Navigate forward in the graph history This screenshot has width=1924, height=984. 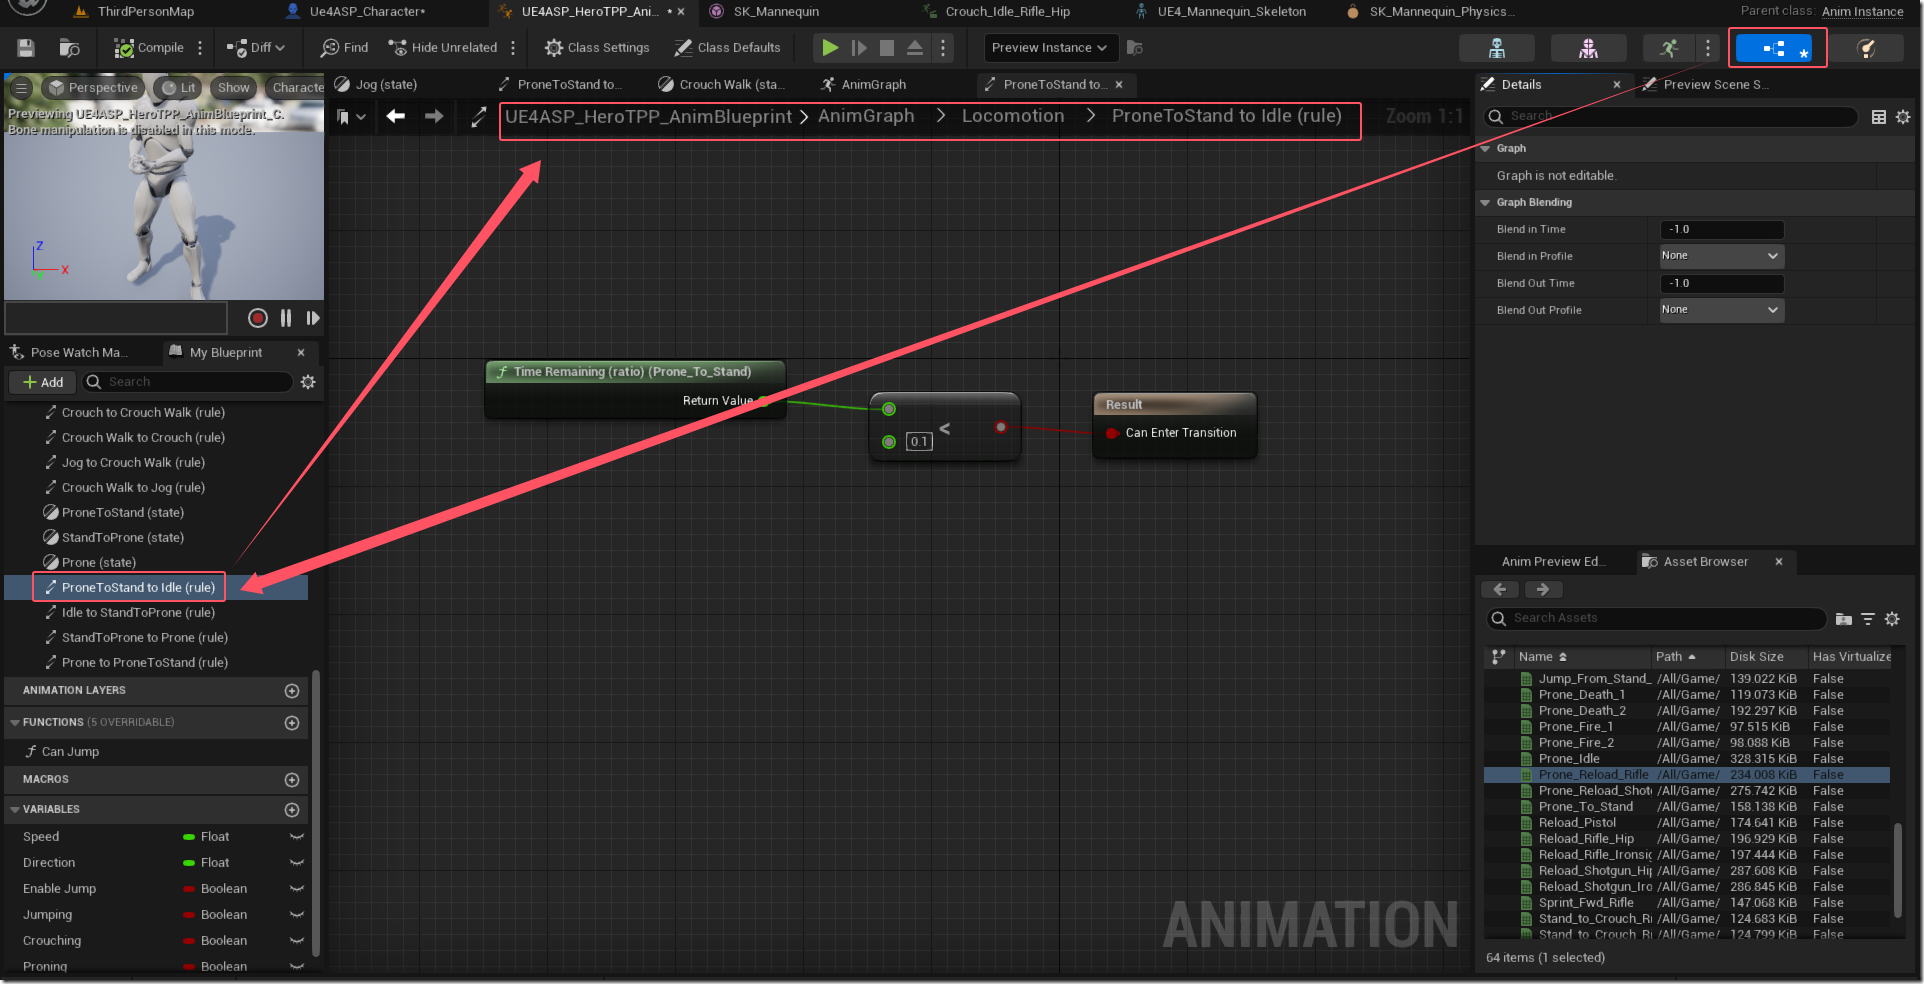click(434, 116)
